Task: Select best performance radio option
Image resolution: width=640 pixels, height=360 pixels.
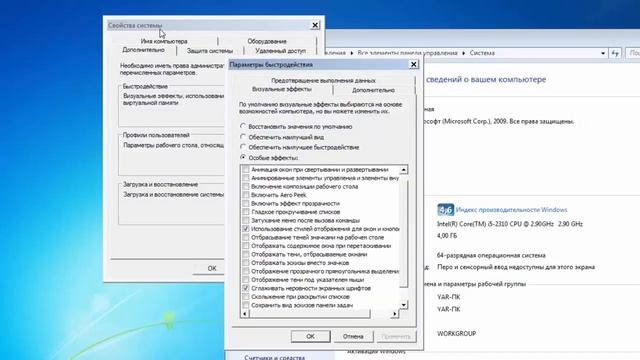Action: click(243, 147)
